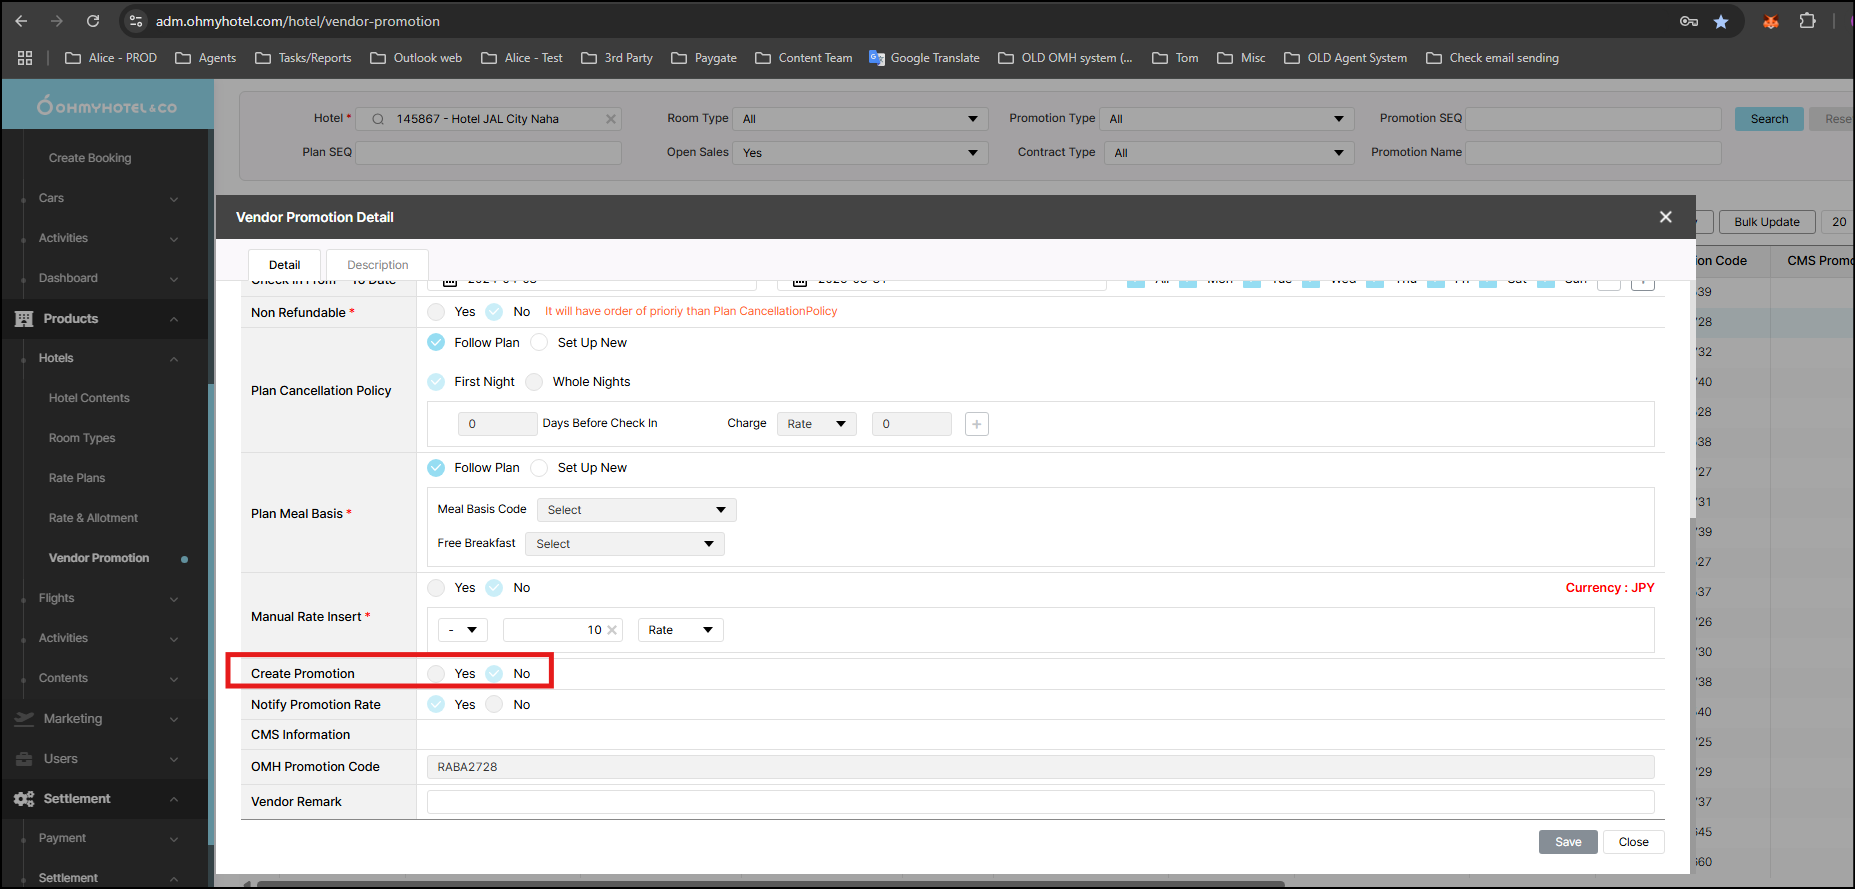Select Yes for Create Promotion
Screen dimensions: 1855x889
[x=436, y=674]
